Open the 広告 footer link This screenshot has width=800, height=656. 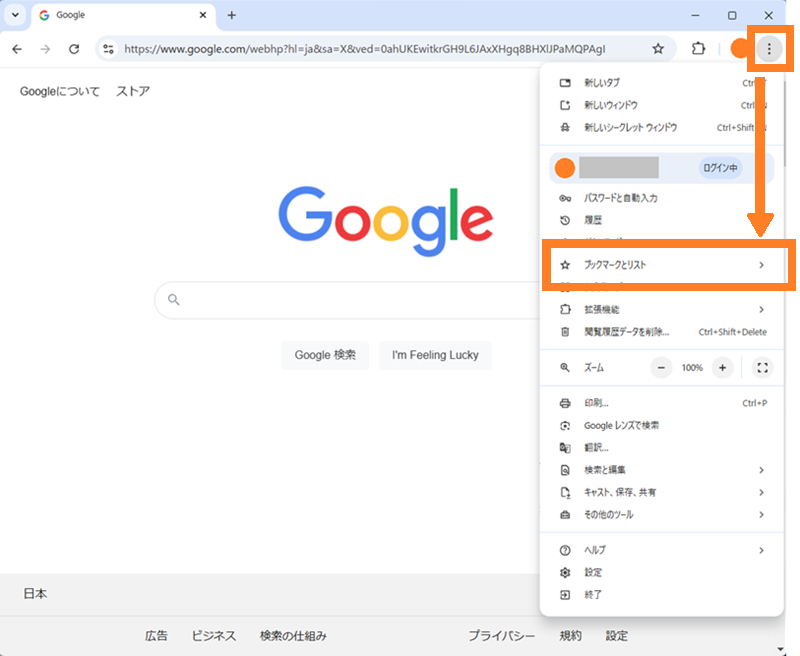156,636
